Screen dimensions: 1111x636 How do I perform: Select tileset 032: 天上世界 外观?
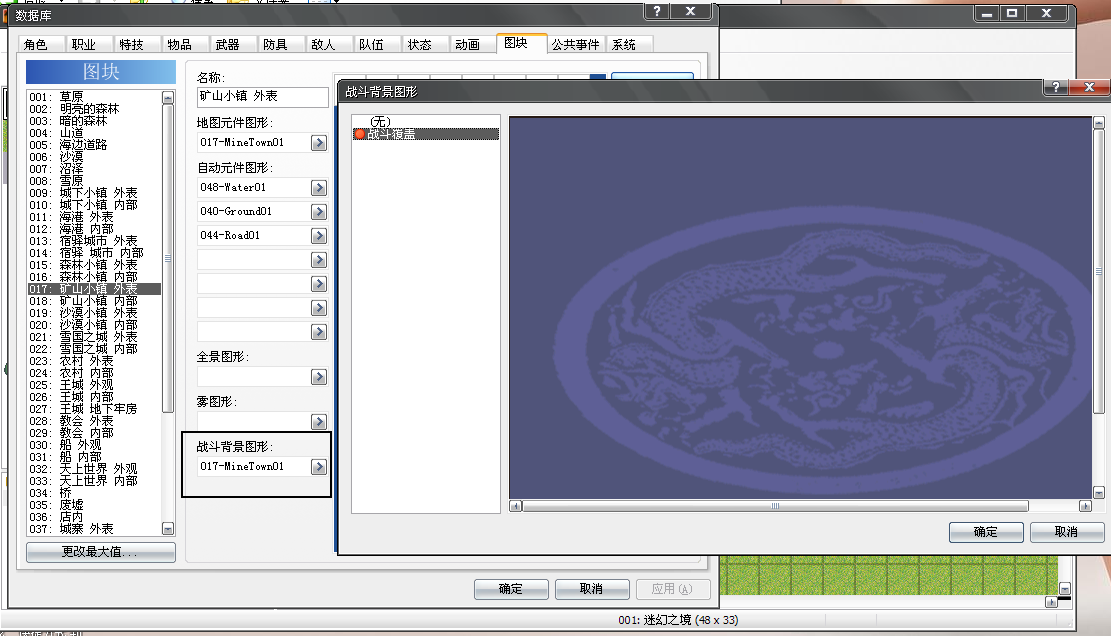(94, 469)
